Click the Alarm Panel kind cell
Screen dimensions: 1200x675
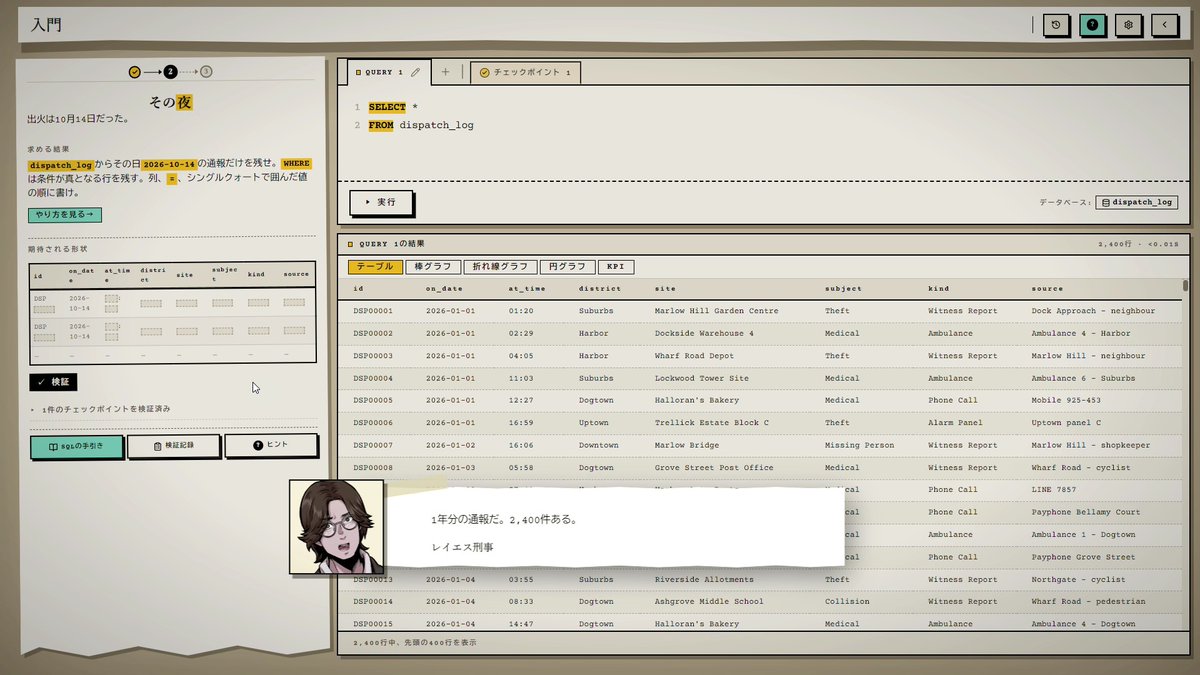(955, 423)
